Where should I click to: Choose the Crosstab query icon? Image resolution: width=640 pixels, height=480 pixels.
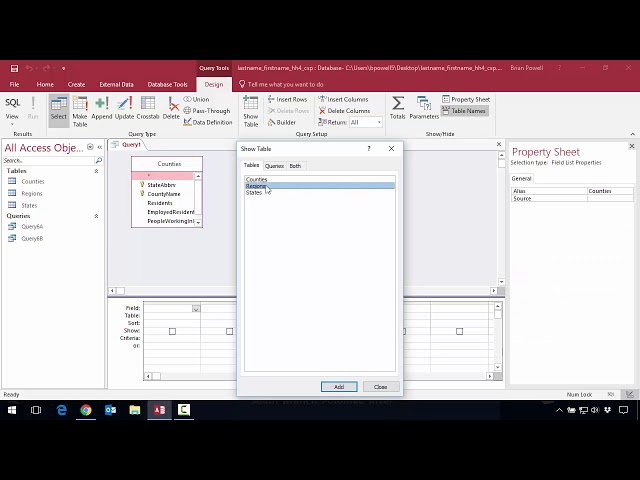[148, 108]
